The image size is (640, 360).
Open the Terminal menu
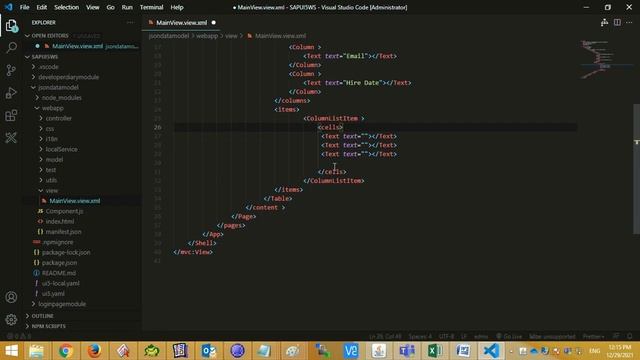click(x=151, y=7)
